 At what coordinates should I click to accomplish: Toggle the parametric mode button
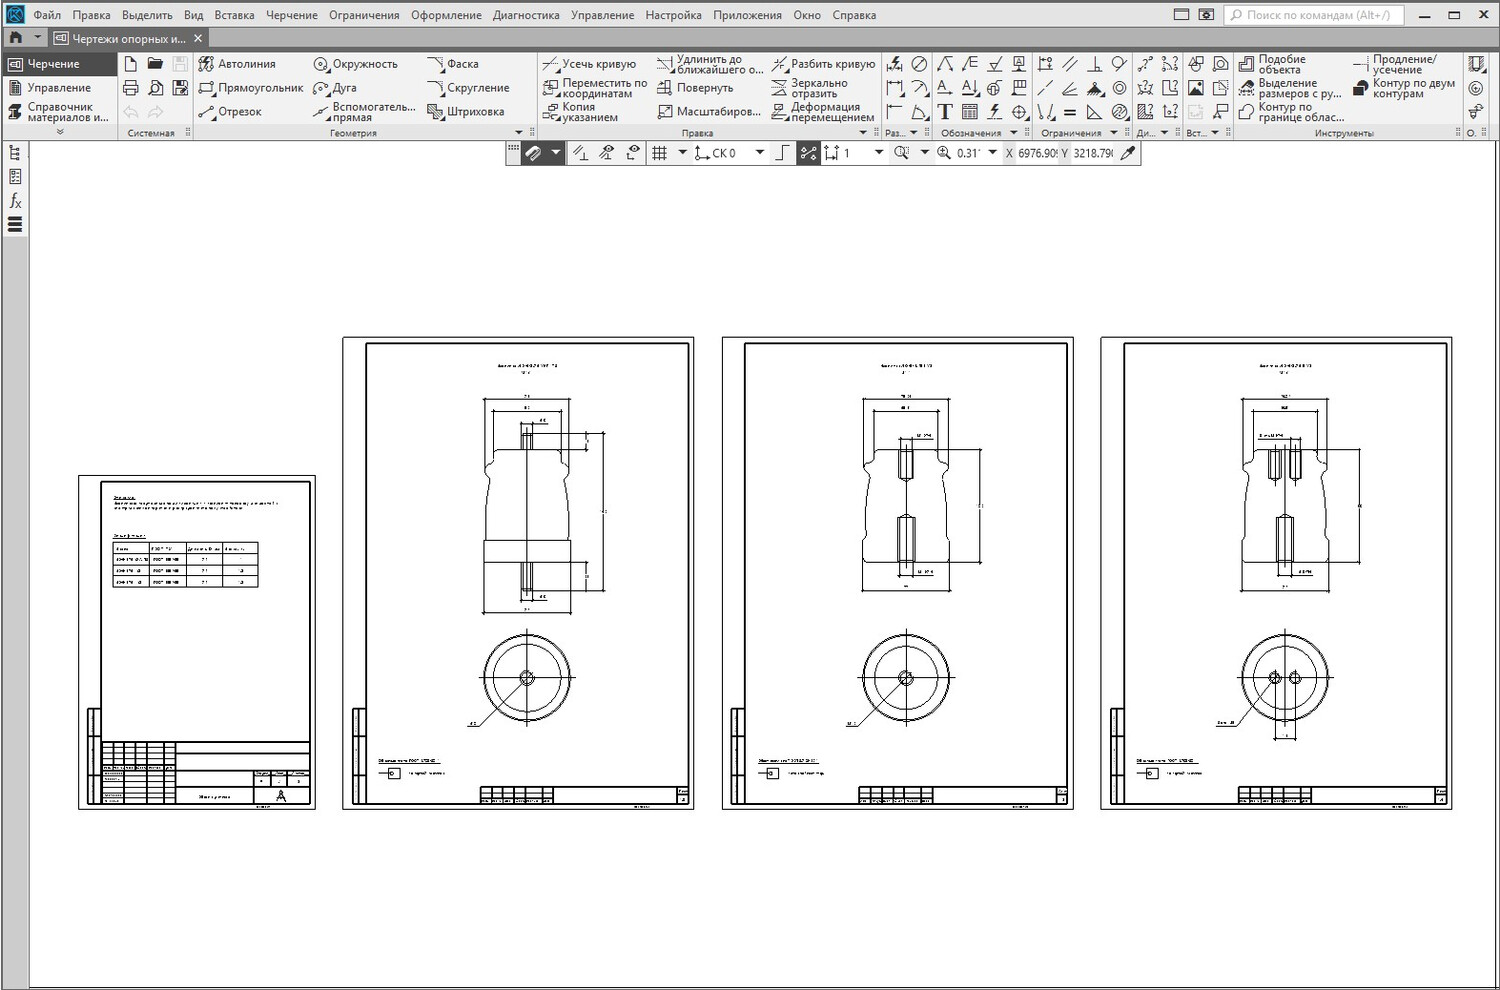pyautogui.click(x=808, y=153)
